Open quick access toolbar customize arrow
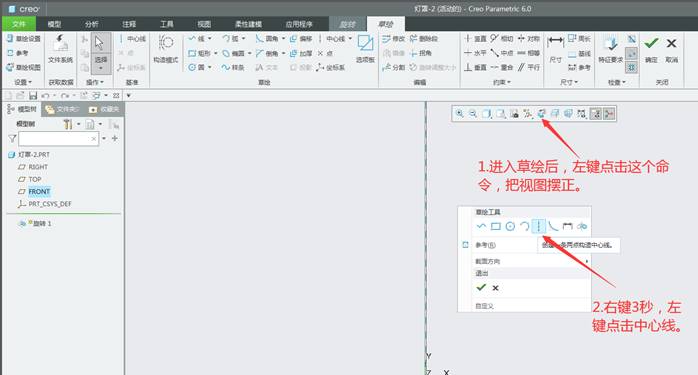 coord(129,95)
